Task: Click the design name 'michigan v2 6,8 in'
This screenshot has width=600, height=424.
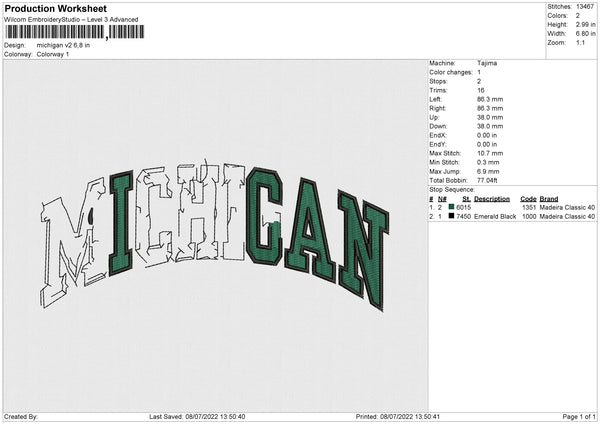Action: pos(63,45)
